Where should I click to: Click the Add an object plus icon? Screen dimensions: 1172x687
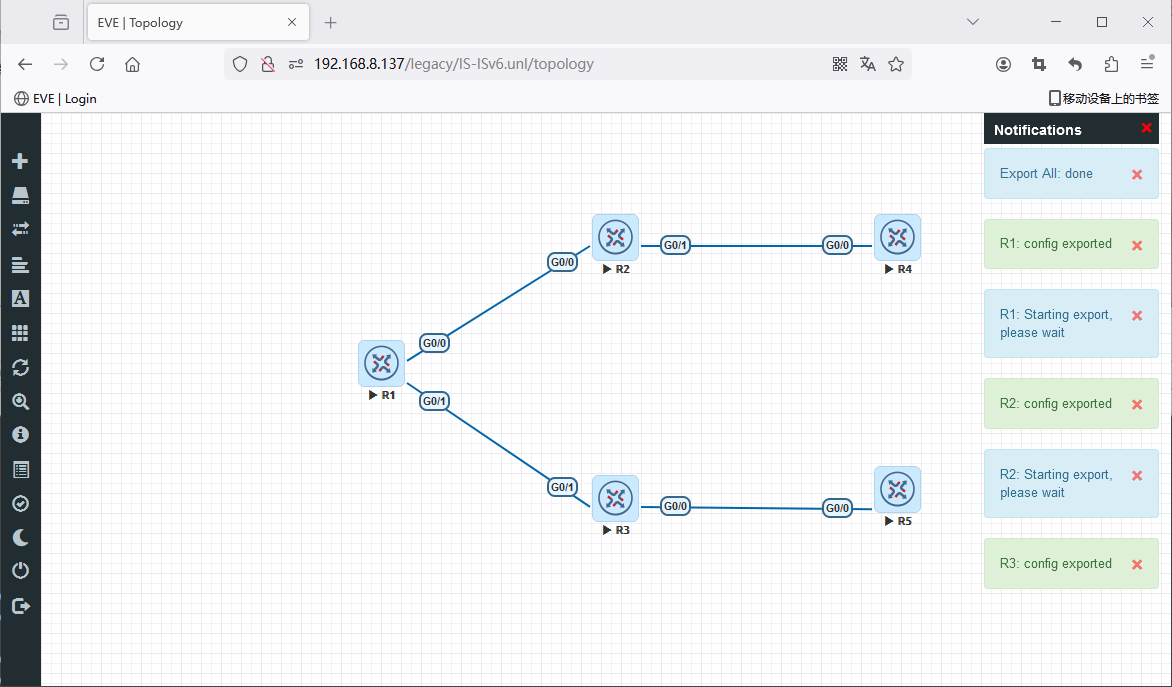click(20, 161)
